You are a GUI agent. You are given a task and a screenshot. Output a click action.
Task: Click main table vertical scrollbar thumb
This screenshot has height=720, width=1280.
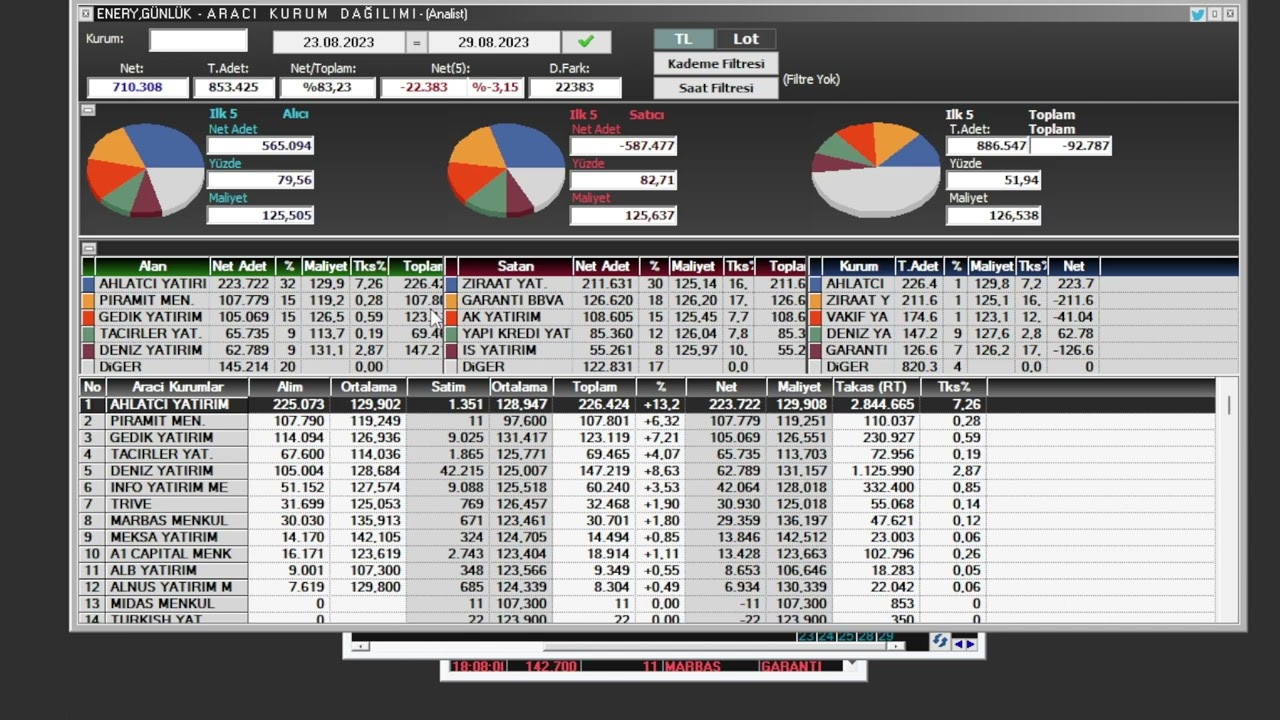click(x=1229, y=406)
